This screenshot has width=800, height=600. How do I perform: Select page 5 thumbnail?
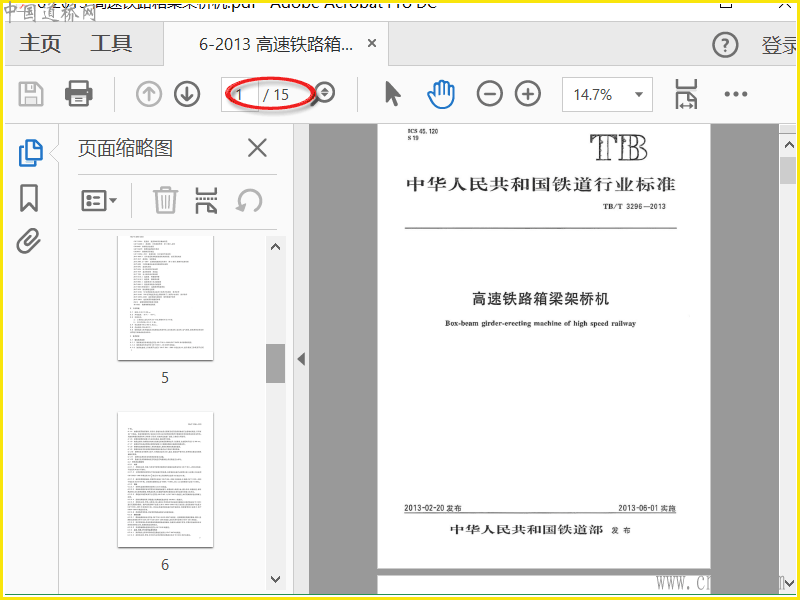(165, 297)
